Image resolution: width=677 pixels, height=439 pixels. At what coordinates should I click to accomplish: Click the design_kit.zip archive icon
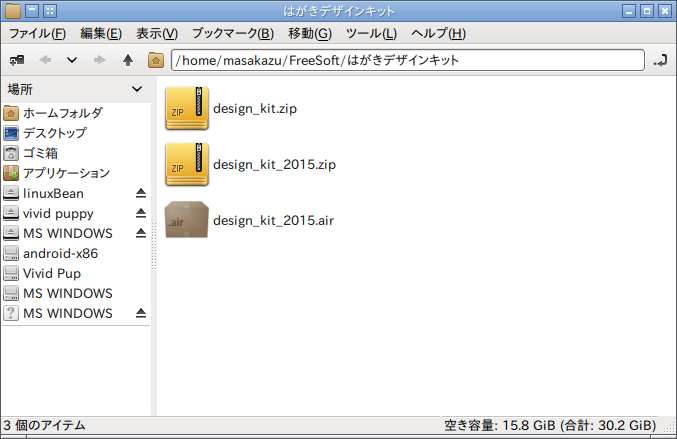(187, 108)
